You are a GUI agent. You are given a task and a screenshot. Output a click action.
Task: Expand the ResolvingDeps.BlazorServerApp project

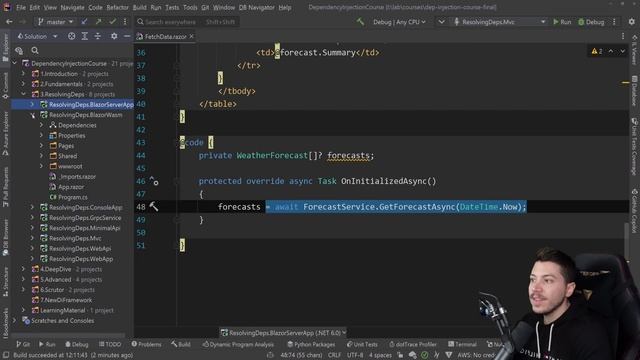pos(32,104)
